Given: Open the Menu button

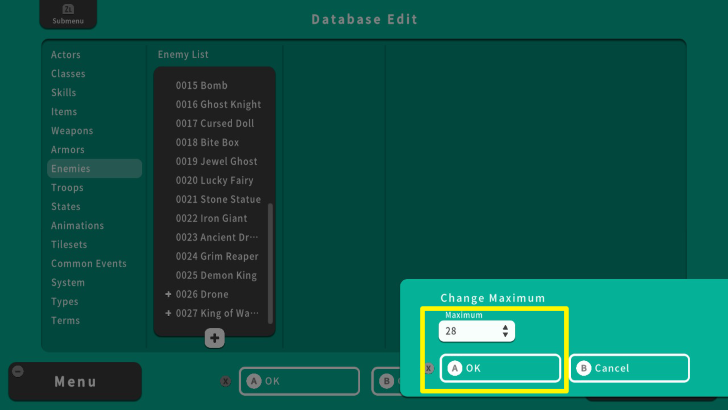Looking at the screenshot, I should click(x=75, y=381).
